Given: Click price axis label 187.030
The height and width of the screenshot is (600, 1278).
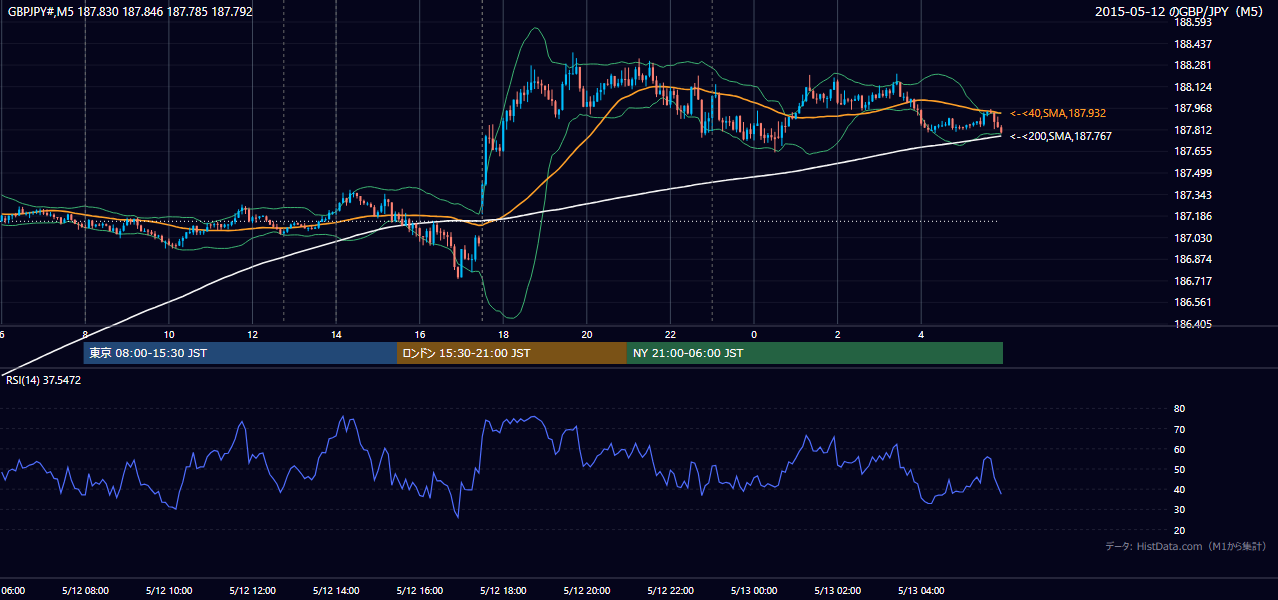Looking at the screenshot, I should (x=1192, y=238).
